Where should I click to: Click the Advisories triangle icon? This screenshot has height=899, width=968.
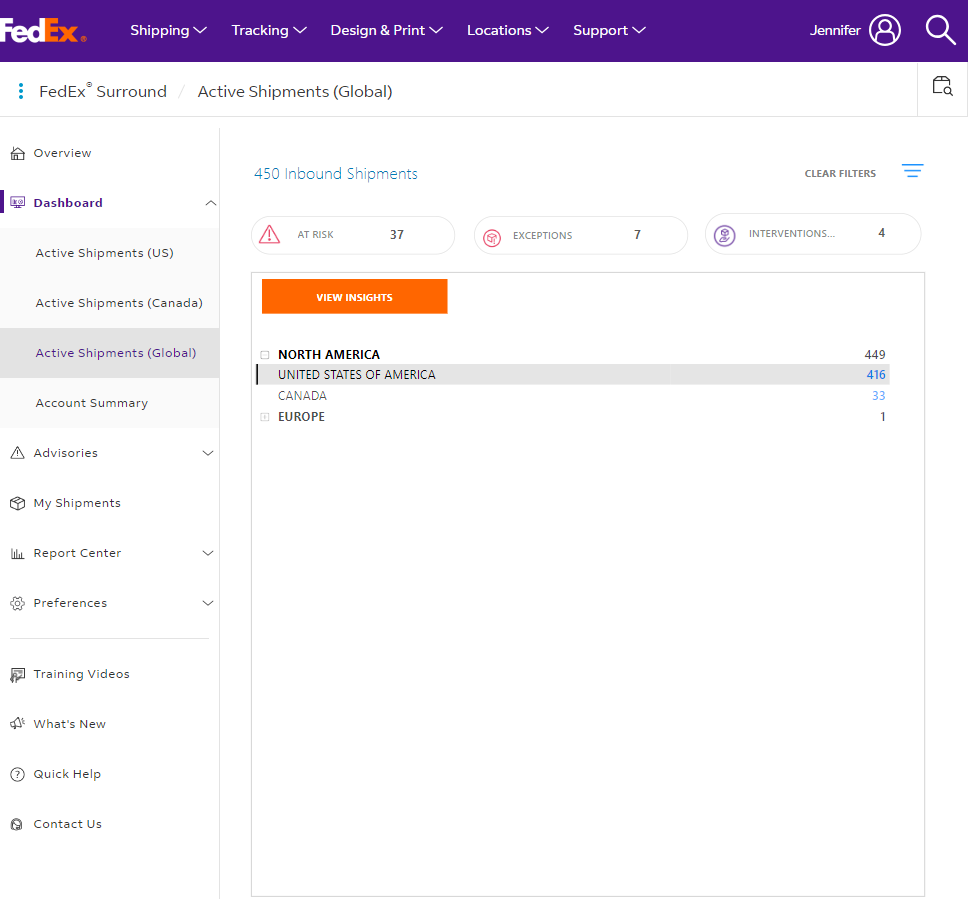click(18, 453)
